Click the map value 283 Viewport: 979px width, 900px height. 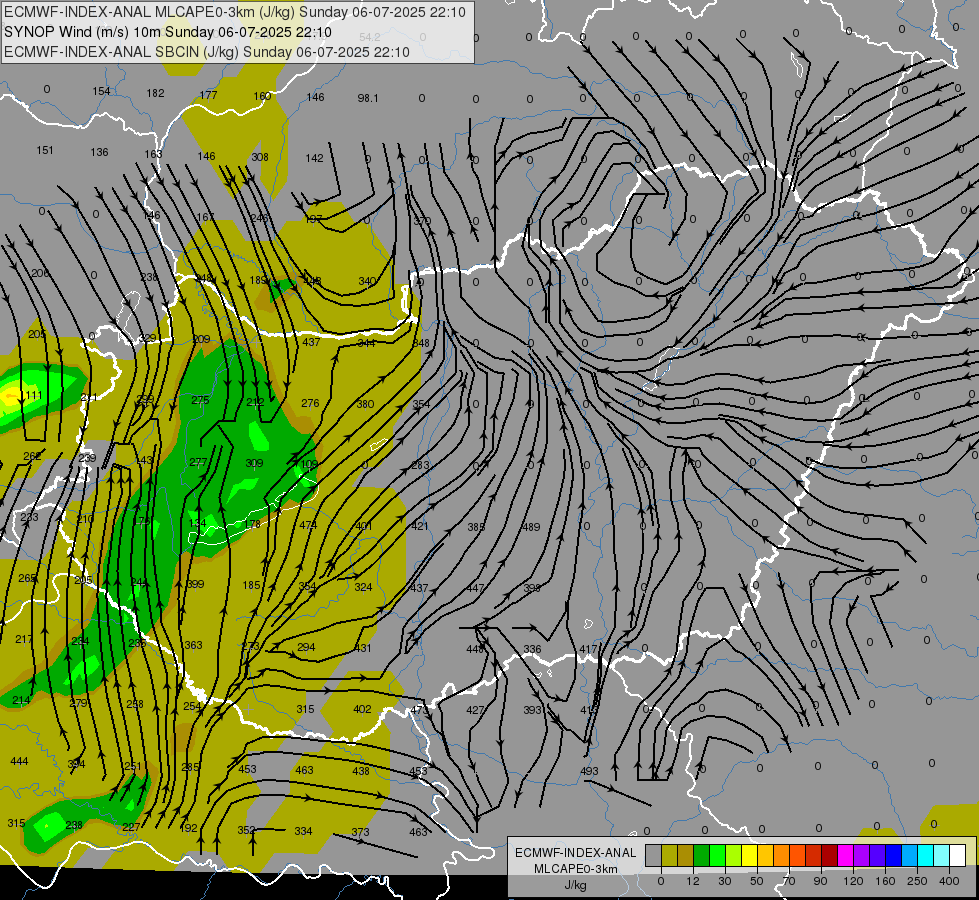pyautogui.click(x=420, y=465)
